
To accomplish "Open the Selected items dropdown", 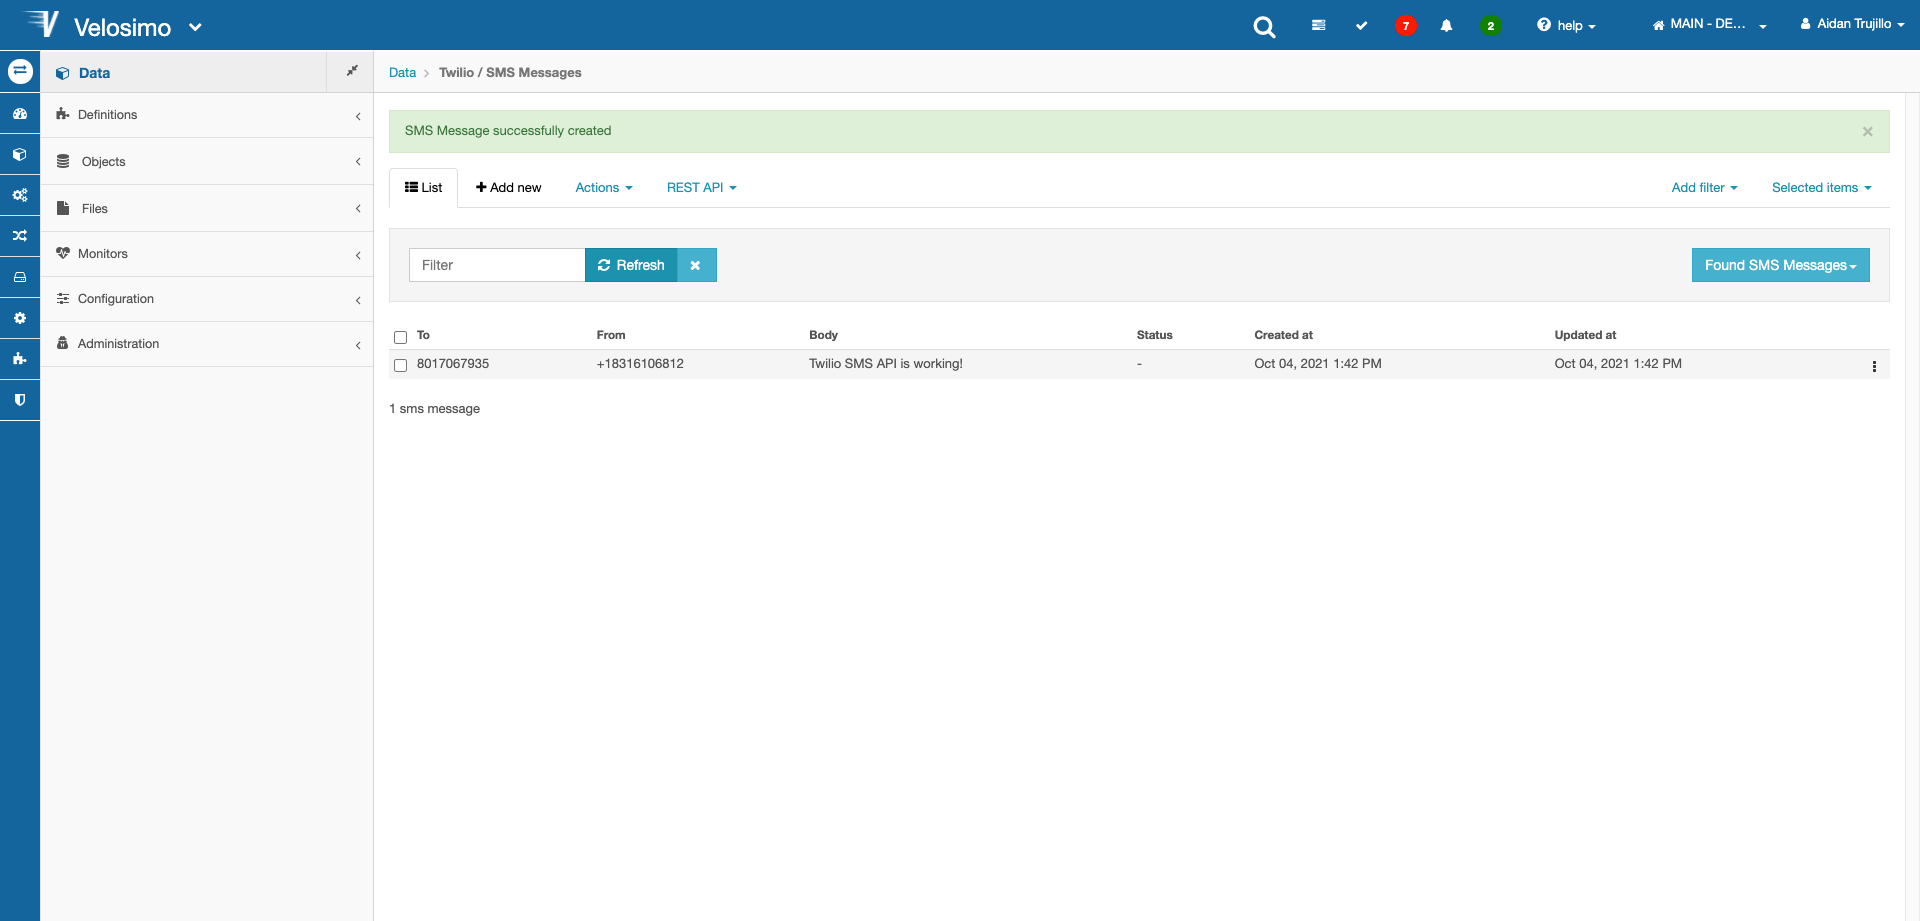I will click(1821, 188).
